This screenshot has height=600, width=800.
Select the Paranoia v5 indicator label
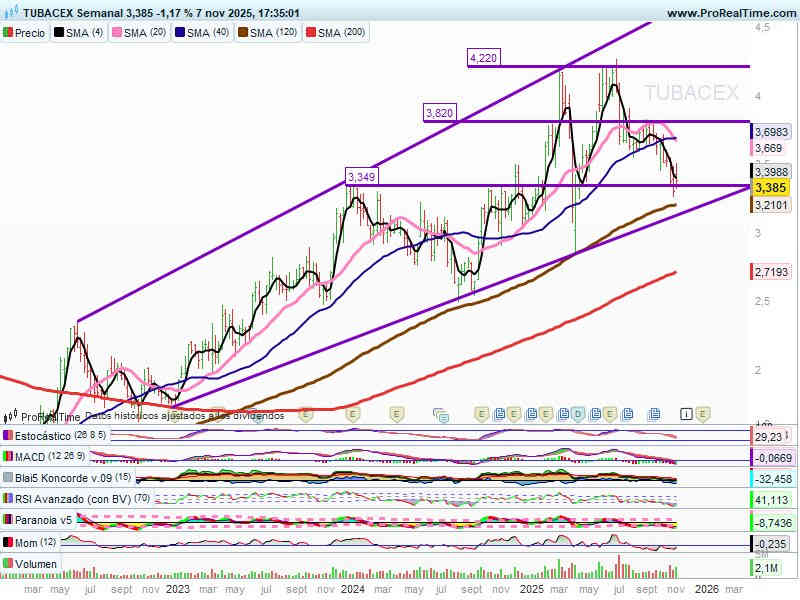42,519
